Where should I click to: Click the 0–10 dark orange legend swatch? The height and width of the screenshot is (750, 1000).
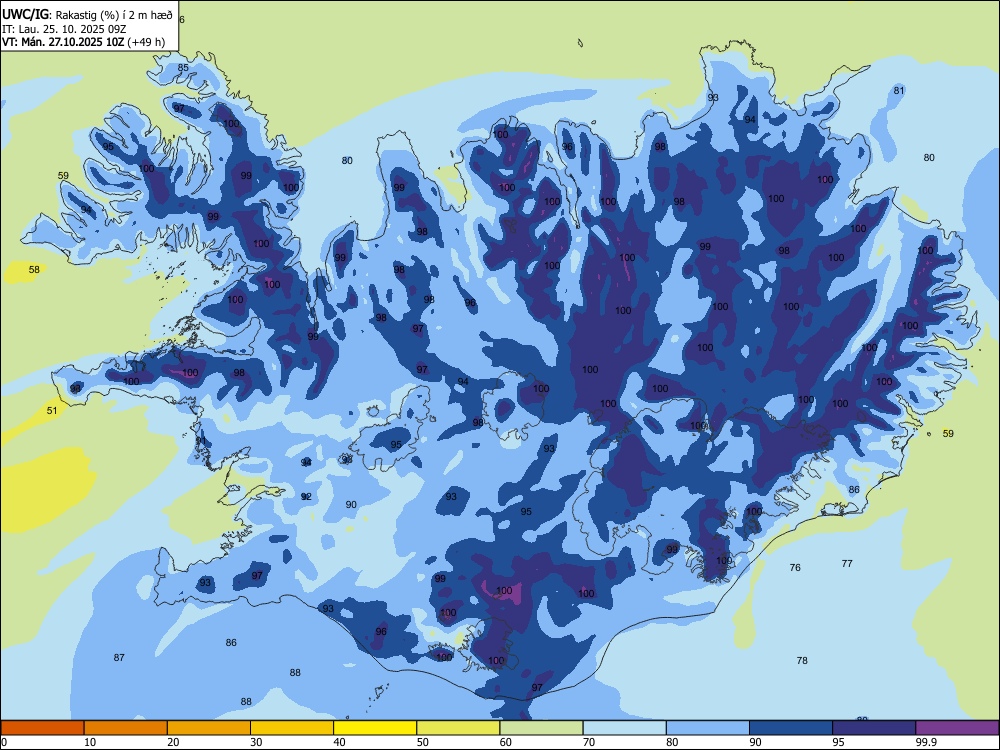coord(42,728)
